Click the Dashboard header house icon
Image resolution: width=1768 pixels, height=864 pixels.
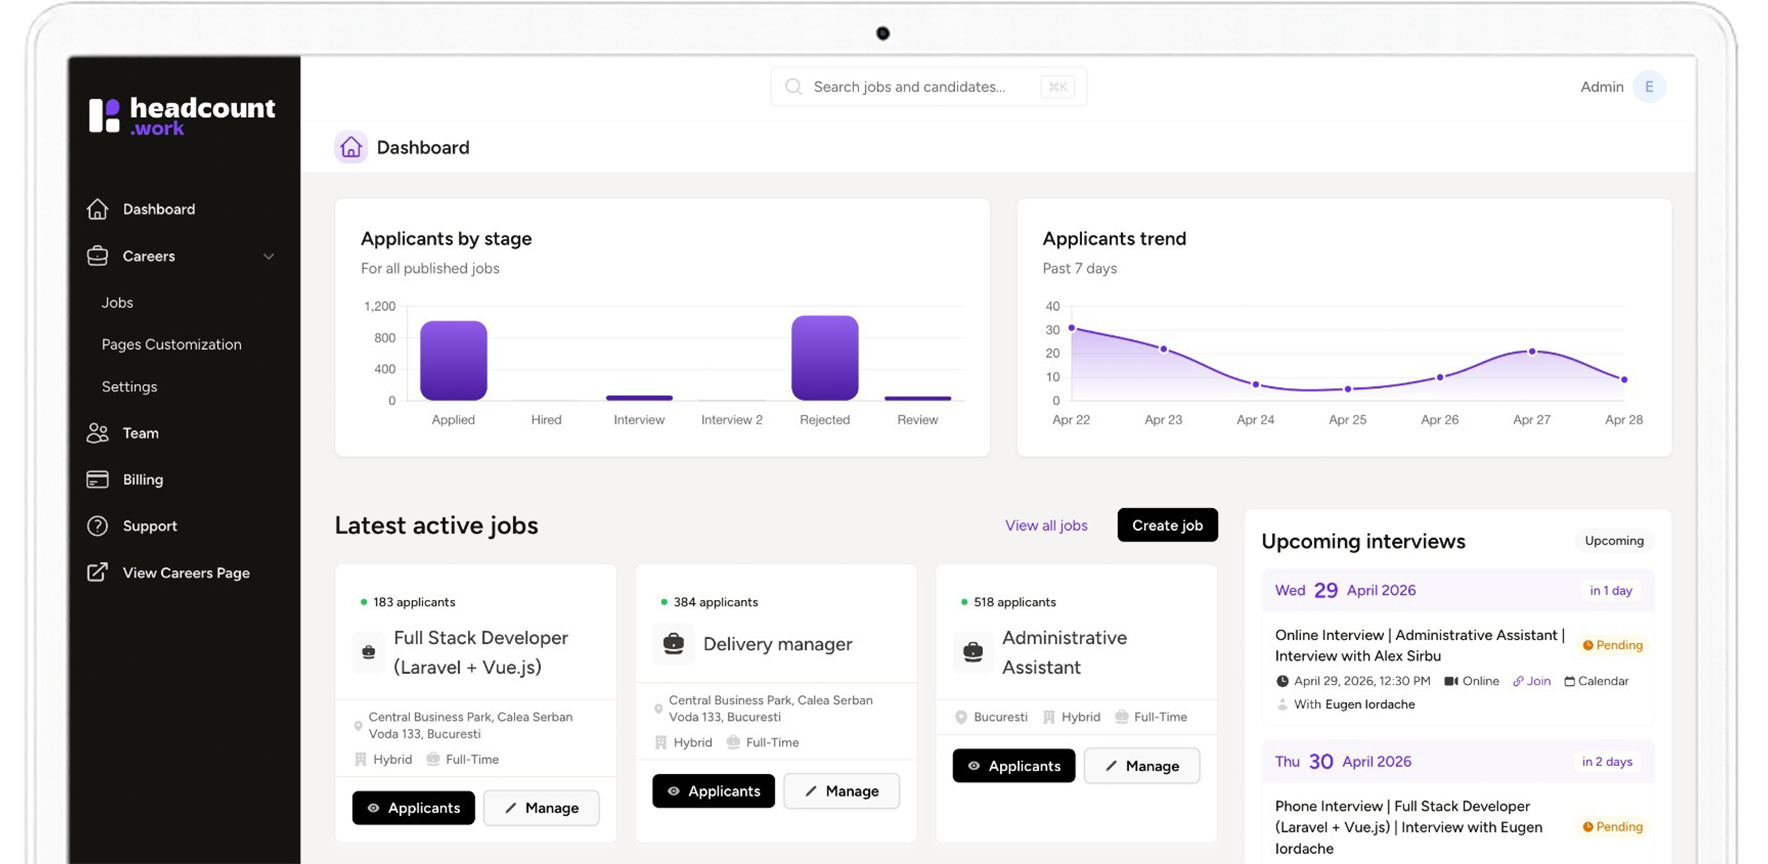click(350, 147)
